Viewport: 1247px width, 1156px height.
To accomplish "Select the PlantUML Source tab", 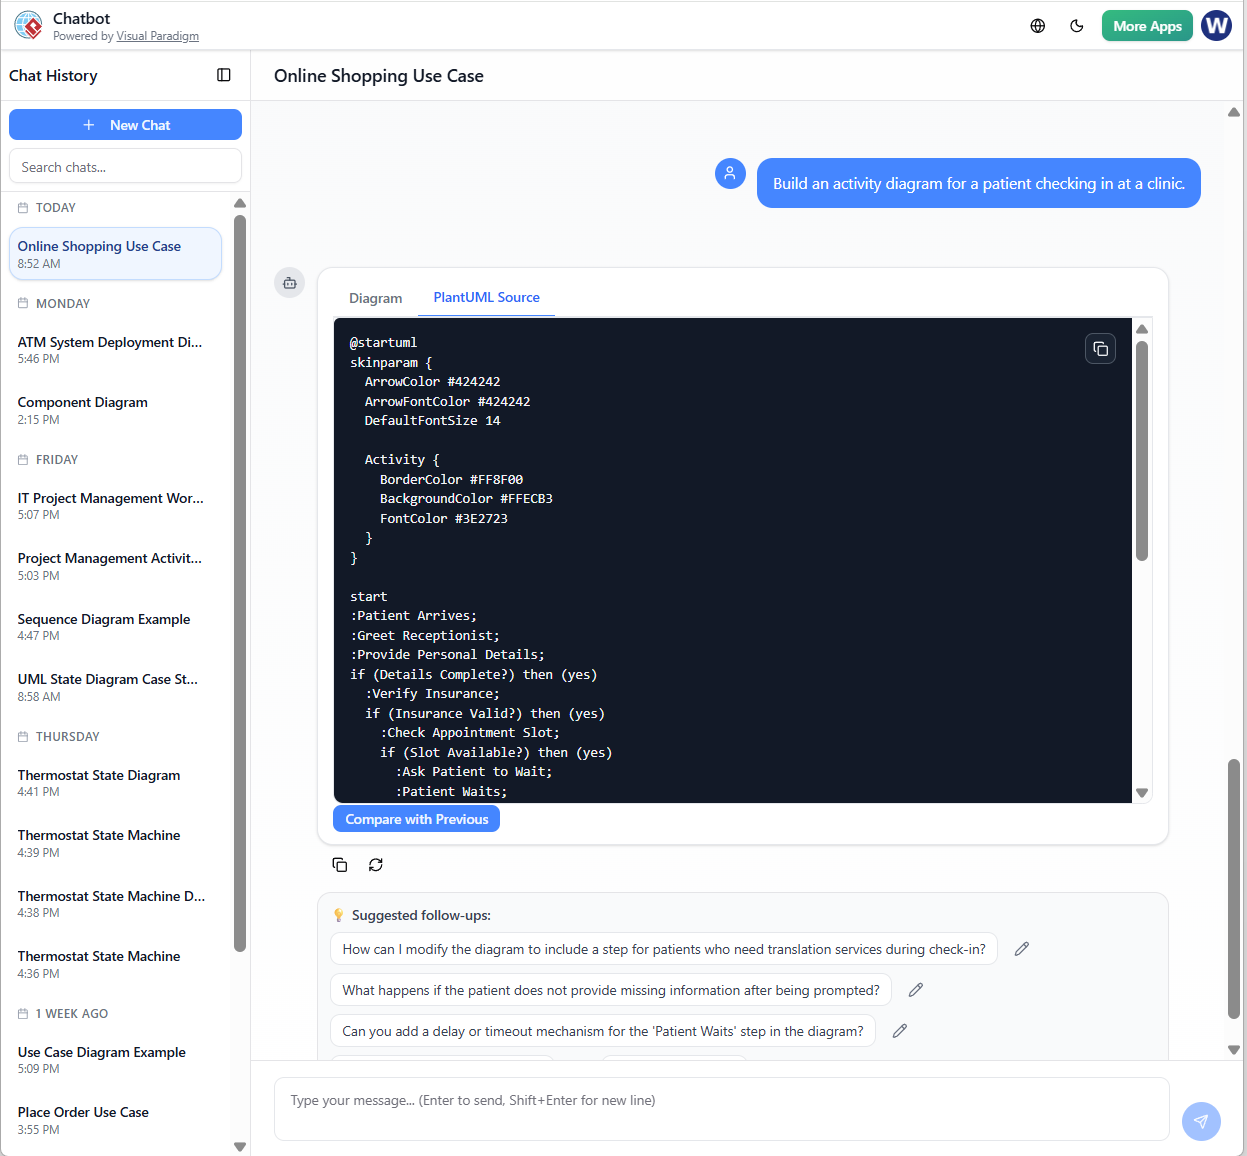I will (x=486, y=297).
